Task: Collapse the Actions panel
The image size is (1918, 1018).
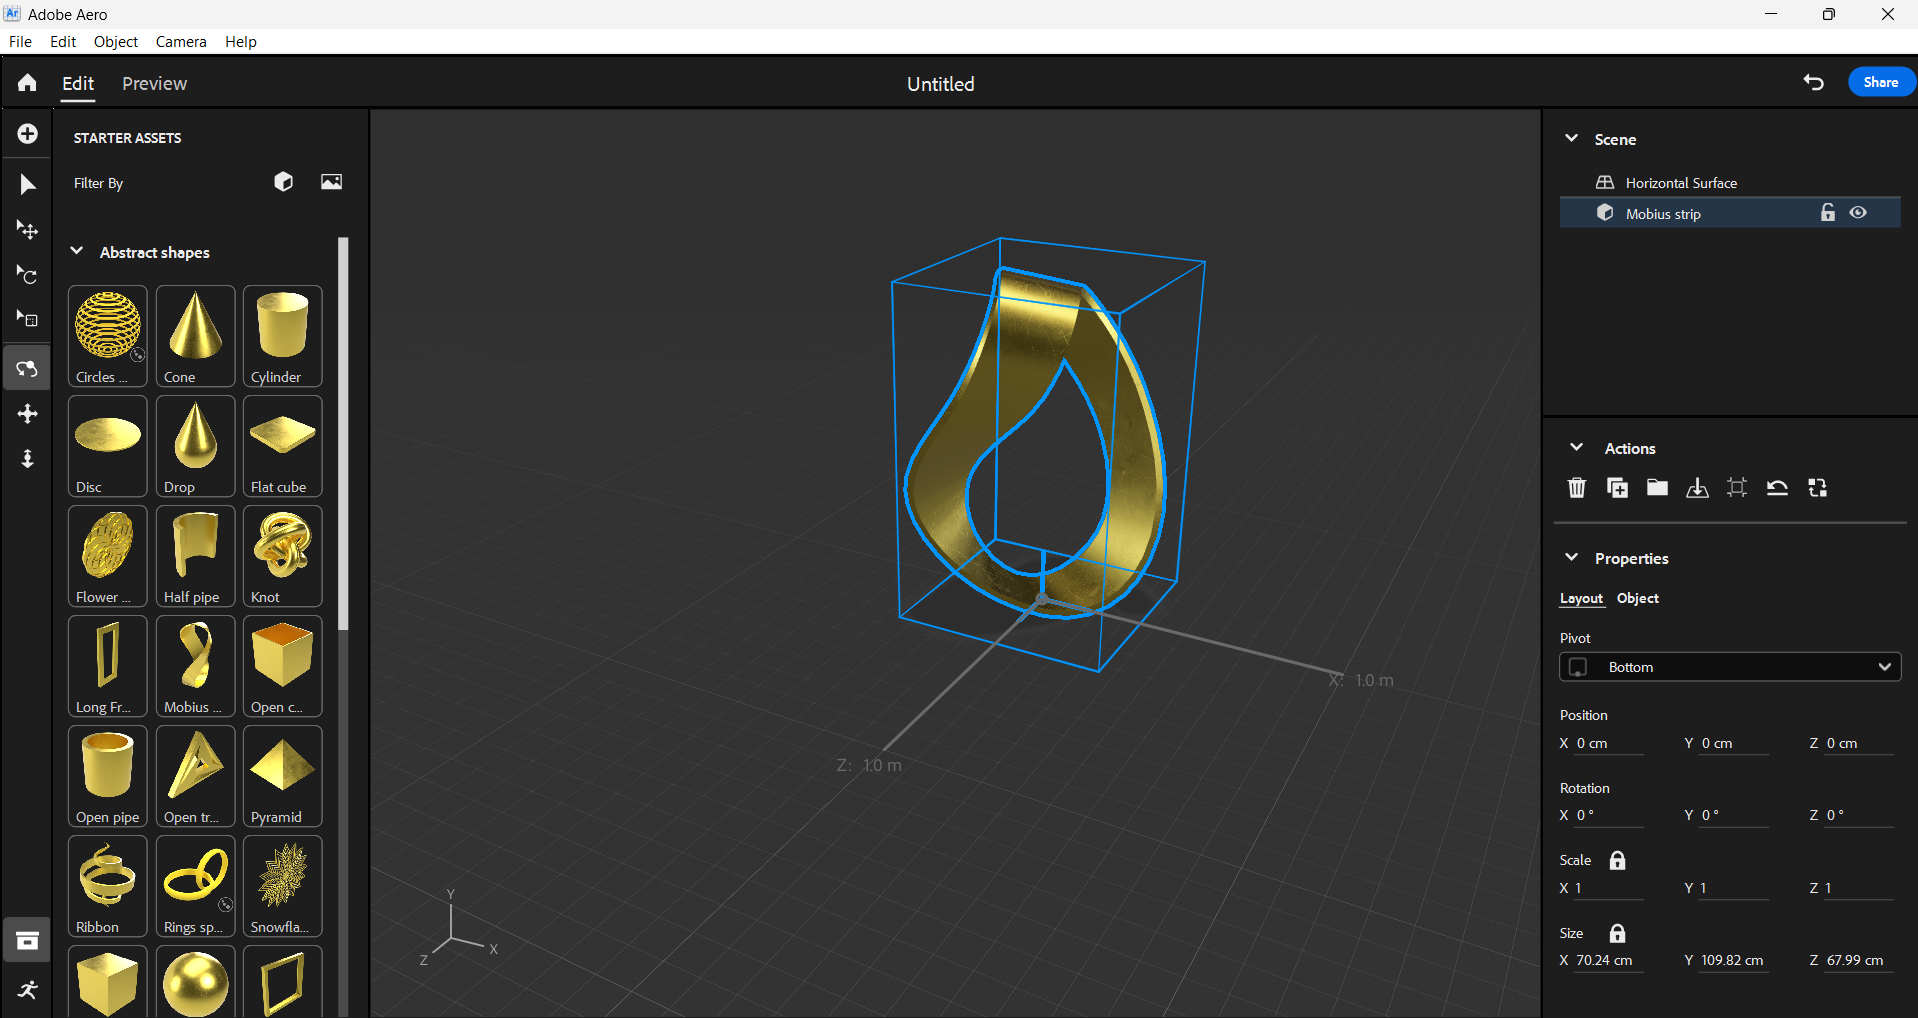Action: point(1576,447)
